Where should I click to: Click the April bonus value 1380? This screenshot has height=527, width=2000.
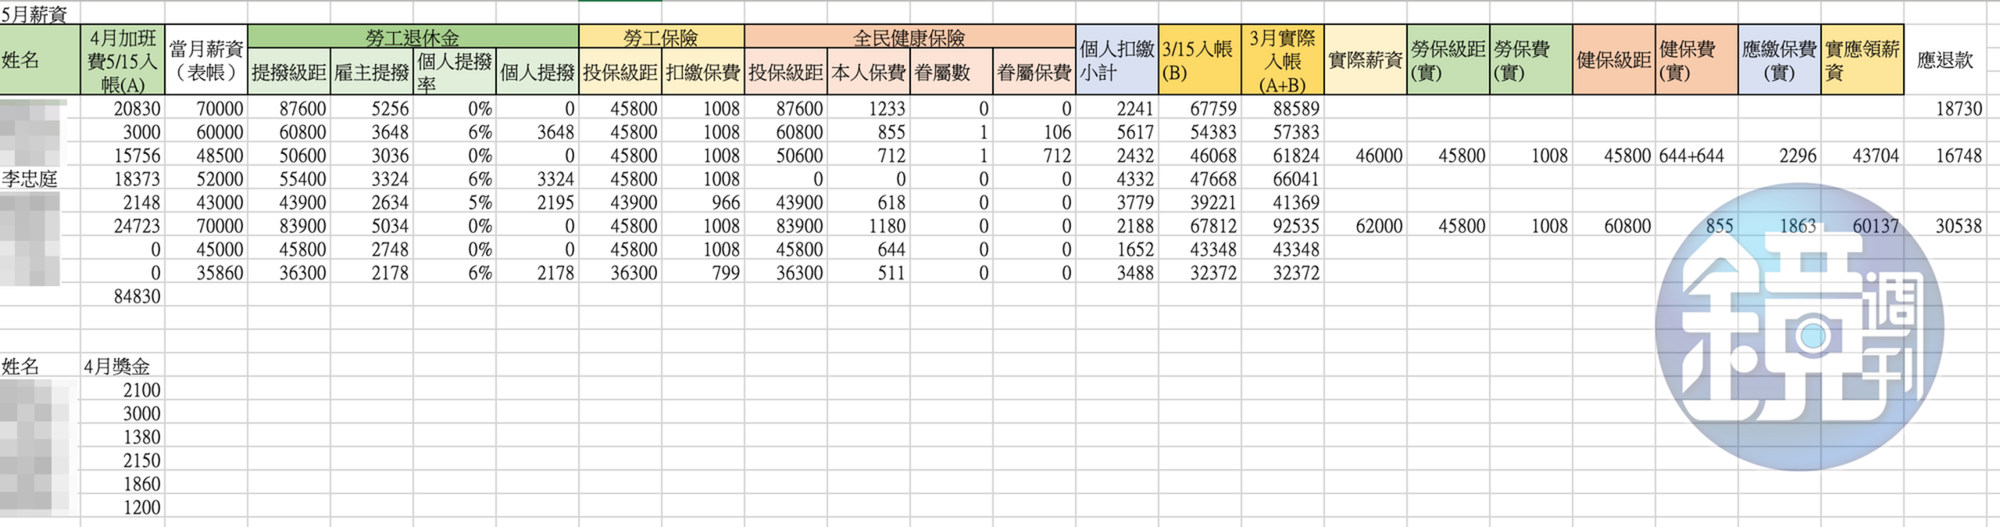pos(123,437)
